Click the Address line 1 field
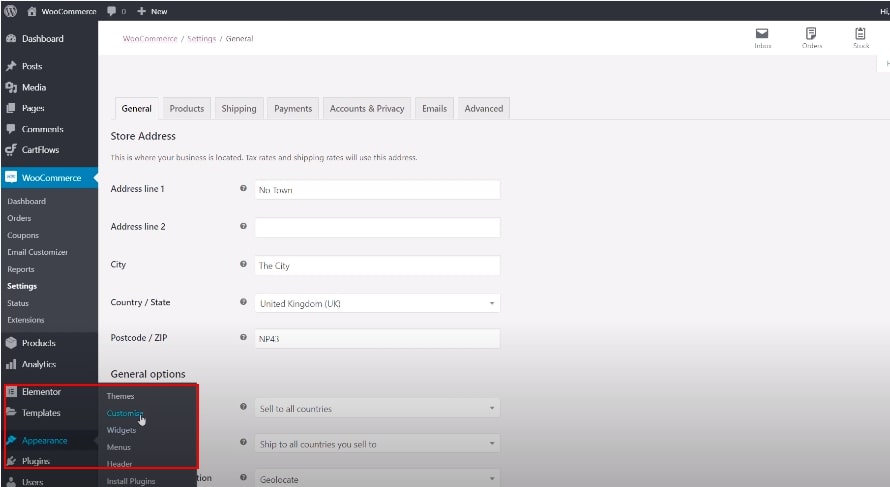 coord(377,190)
